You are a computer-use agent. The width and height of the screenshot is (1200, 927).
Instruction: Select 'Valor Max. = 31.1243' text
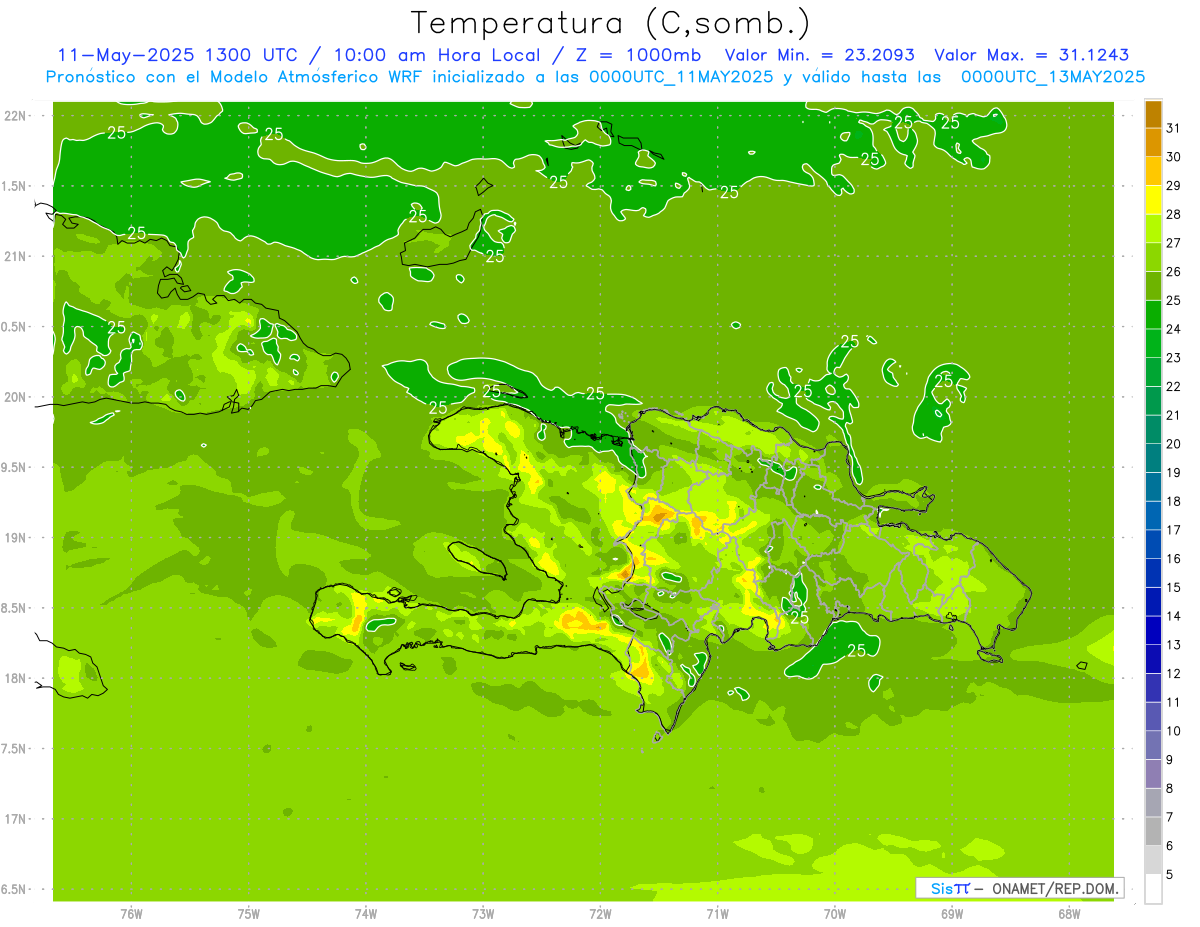pyautogui.click(x=1031, y=55)
